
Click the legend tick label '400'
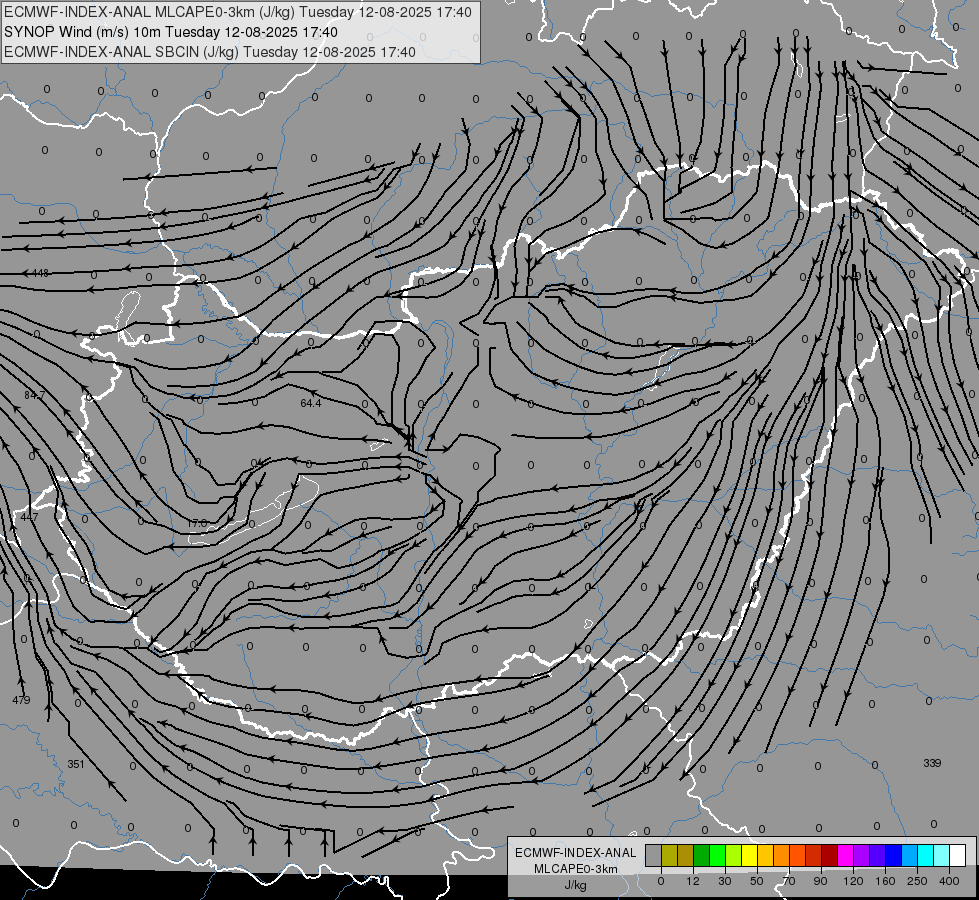point(949,881)
